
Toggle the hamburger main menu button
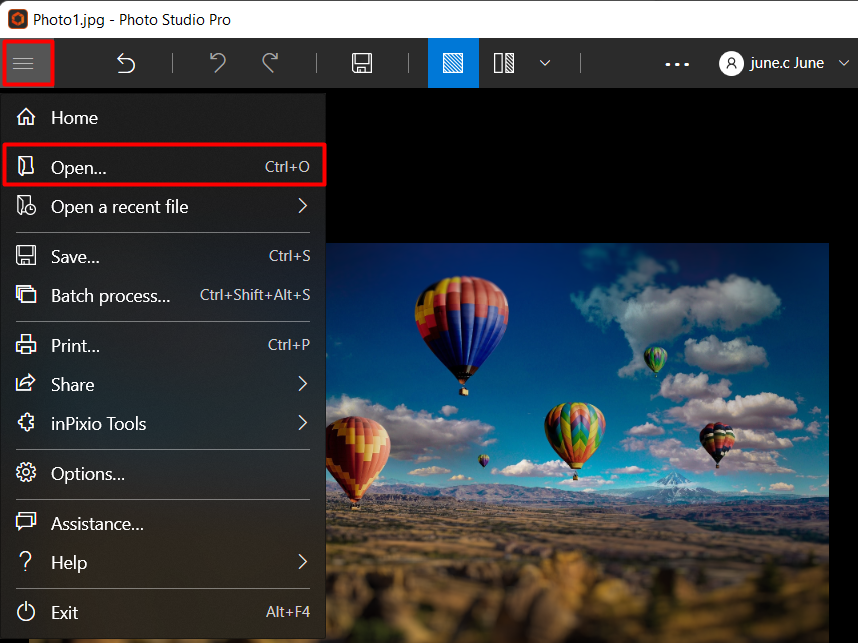pos(28,63)
